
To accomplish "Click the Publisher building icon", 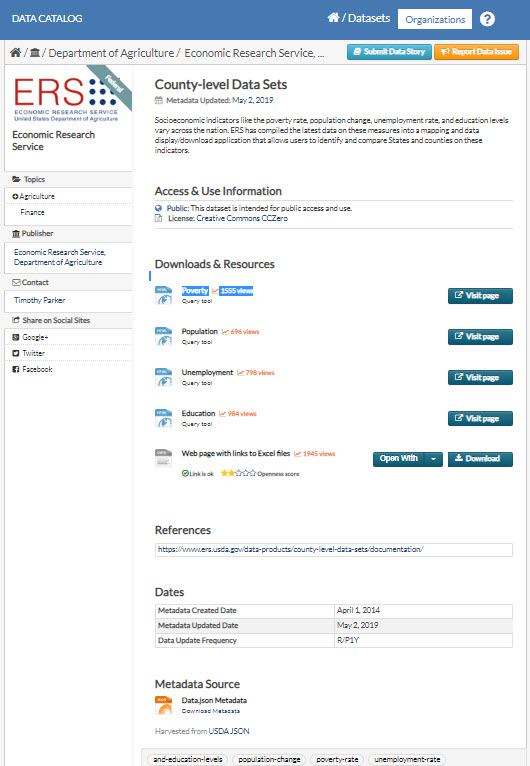I will pyautogui.click(x=16, y=234).
